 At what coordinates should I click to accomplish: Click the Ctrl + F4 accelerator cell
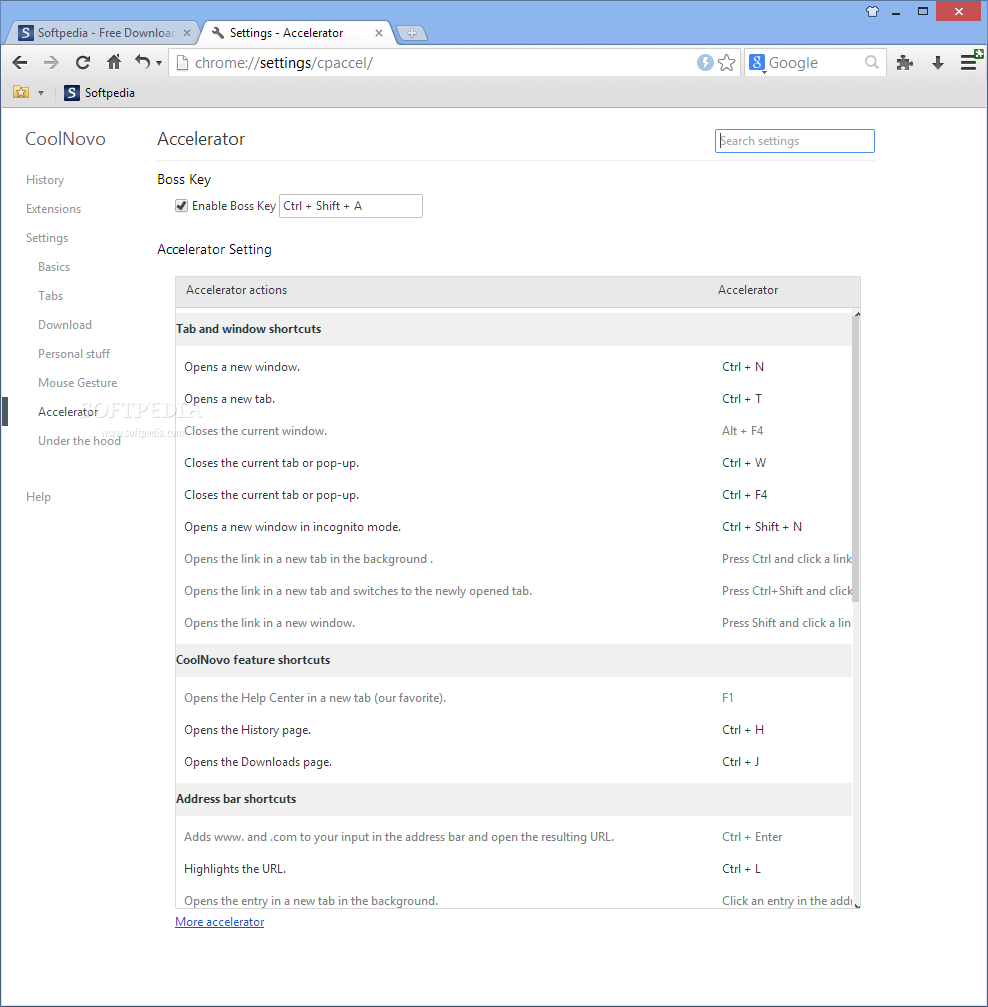point(745,495)
